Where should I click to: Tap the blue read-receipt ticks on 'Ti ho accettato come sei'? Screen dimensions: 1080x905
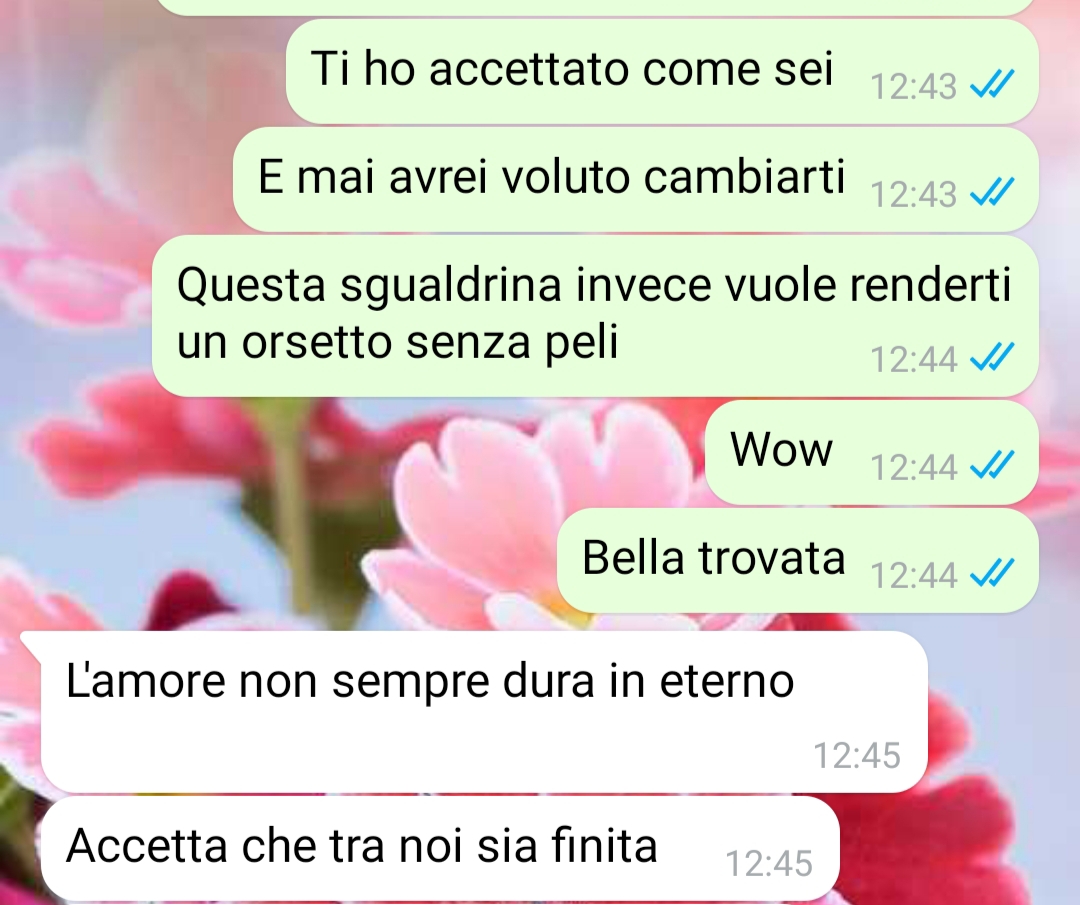[x=992, y=85]
